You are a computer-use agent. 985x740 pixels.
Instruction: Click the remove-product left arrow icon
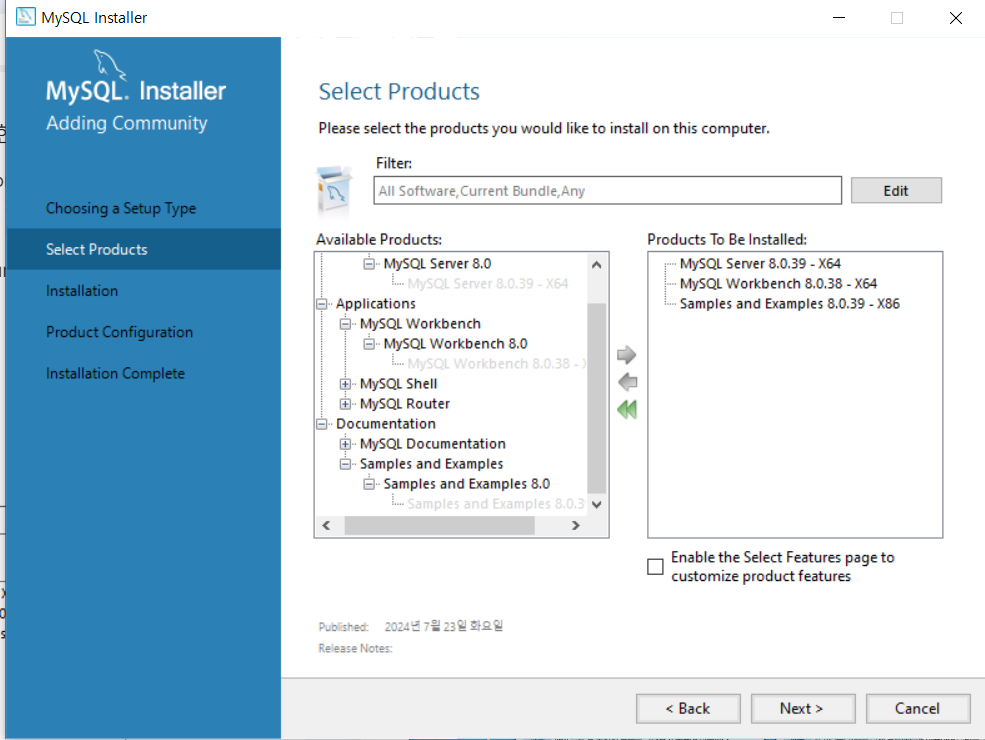coord(627,382)
